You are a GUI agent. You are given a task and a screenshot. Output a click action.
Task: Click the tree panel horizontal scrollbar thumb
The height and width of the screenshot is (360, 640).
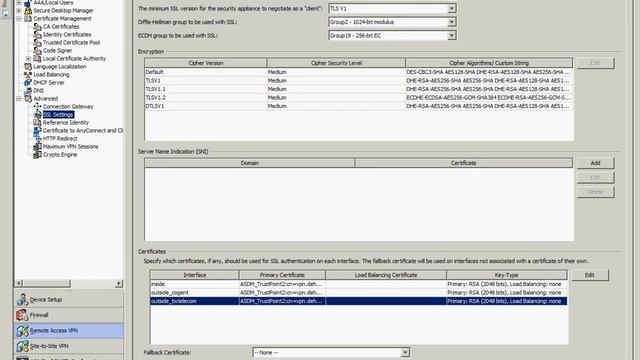[x=47, y=283]
